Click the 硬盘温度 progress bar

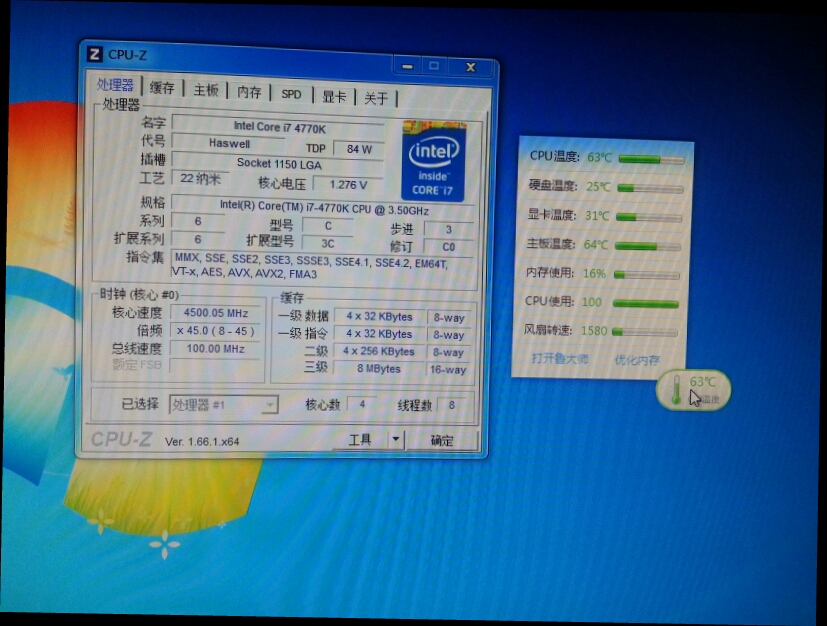click(650, 188)
